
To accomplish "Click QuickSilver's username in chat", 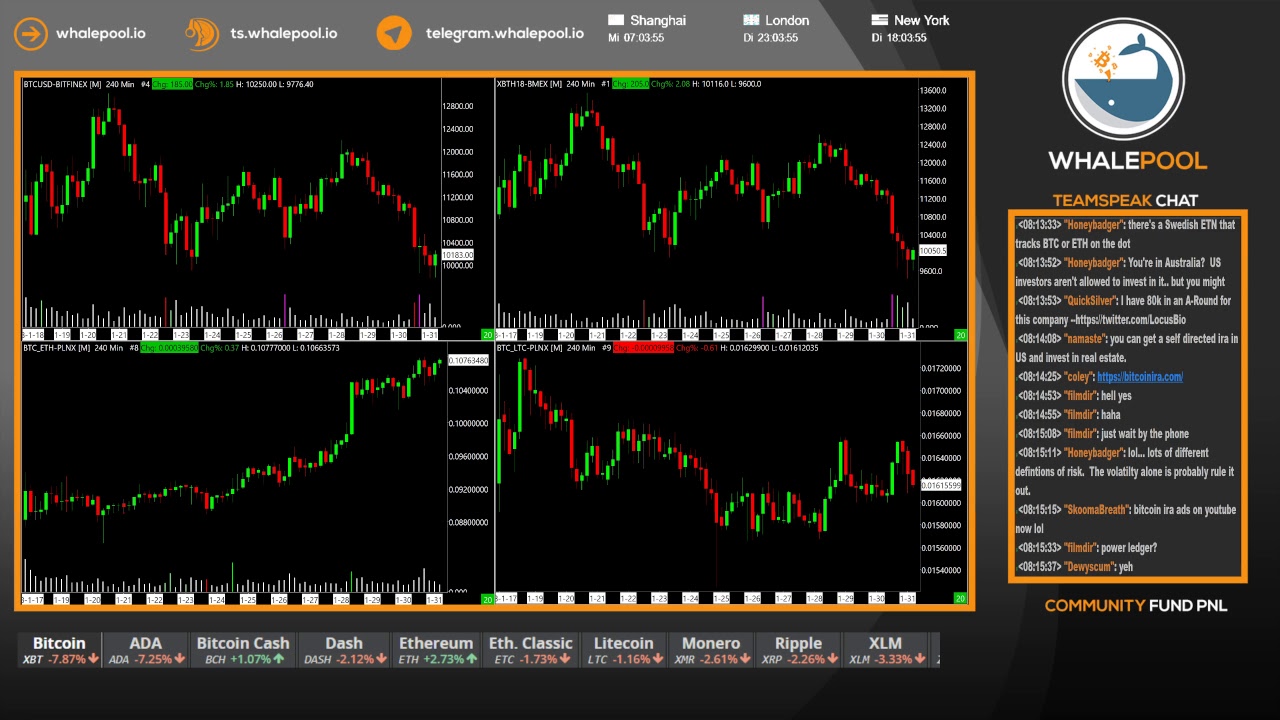I will pos(1091,301).
